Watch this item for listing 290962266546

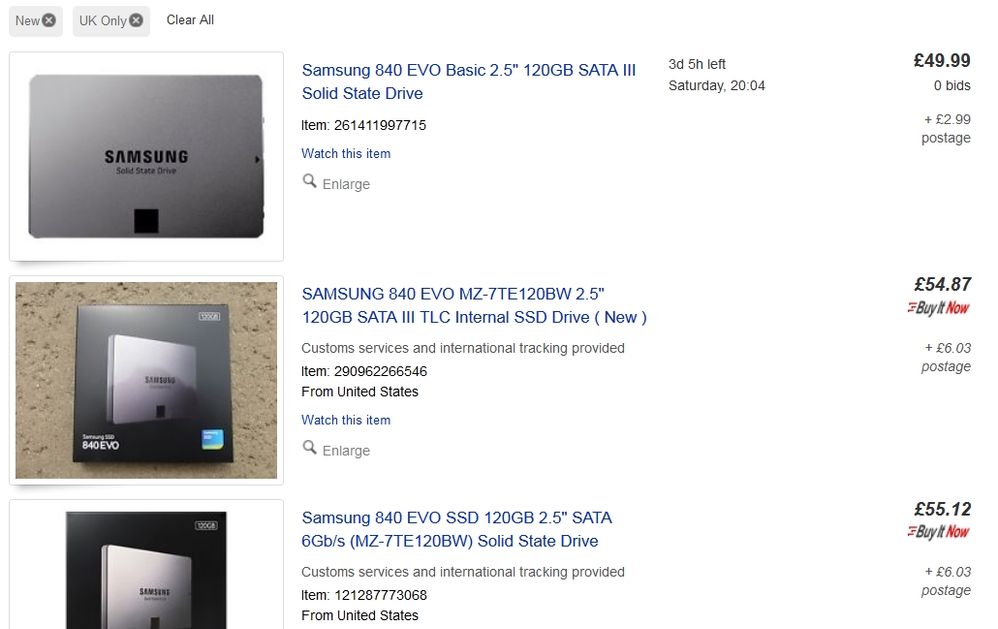coord(346,420)
